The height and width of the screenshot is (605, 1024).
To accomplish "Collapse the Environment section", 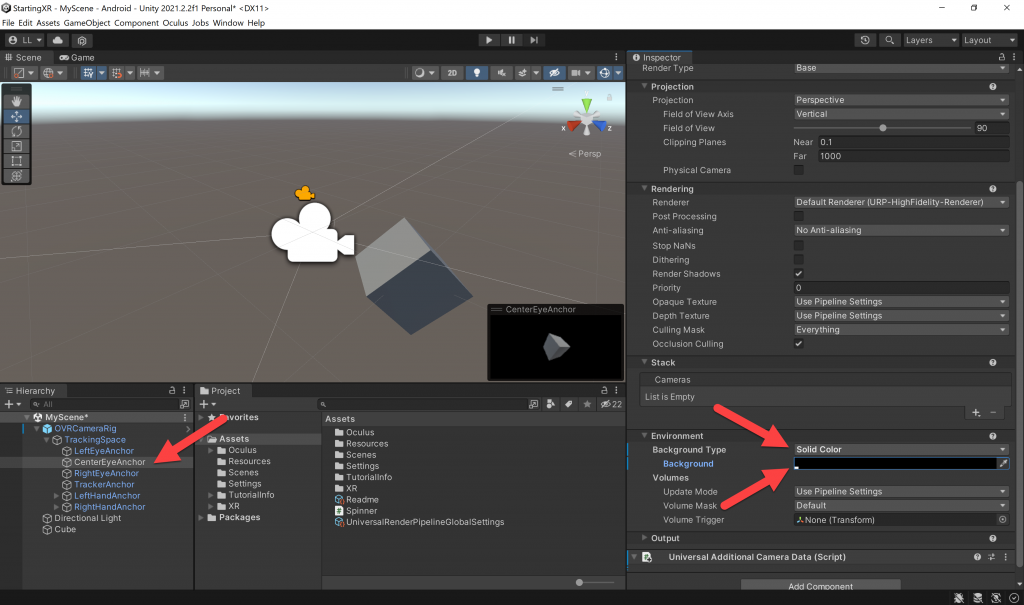I will (645, 435).
